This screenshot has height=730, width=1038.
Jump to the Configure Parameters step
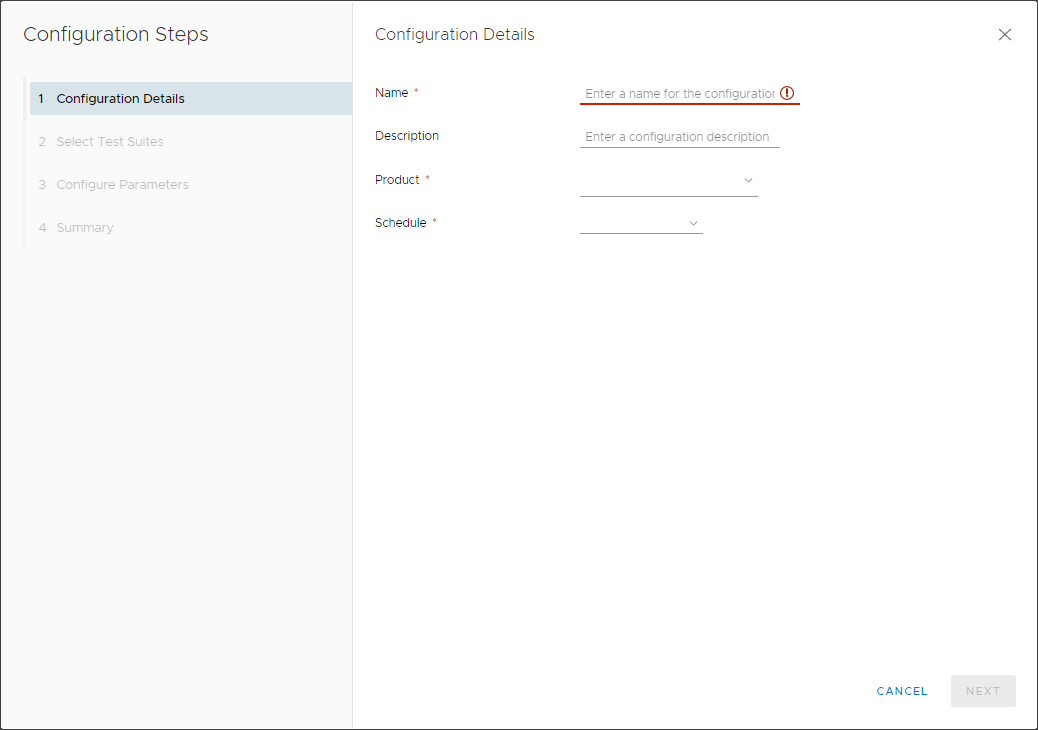[x=122, y=185]
